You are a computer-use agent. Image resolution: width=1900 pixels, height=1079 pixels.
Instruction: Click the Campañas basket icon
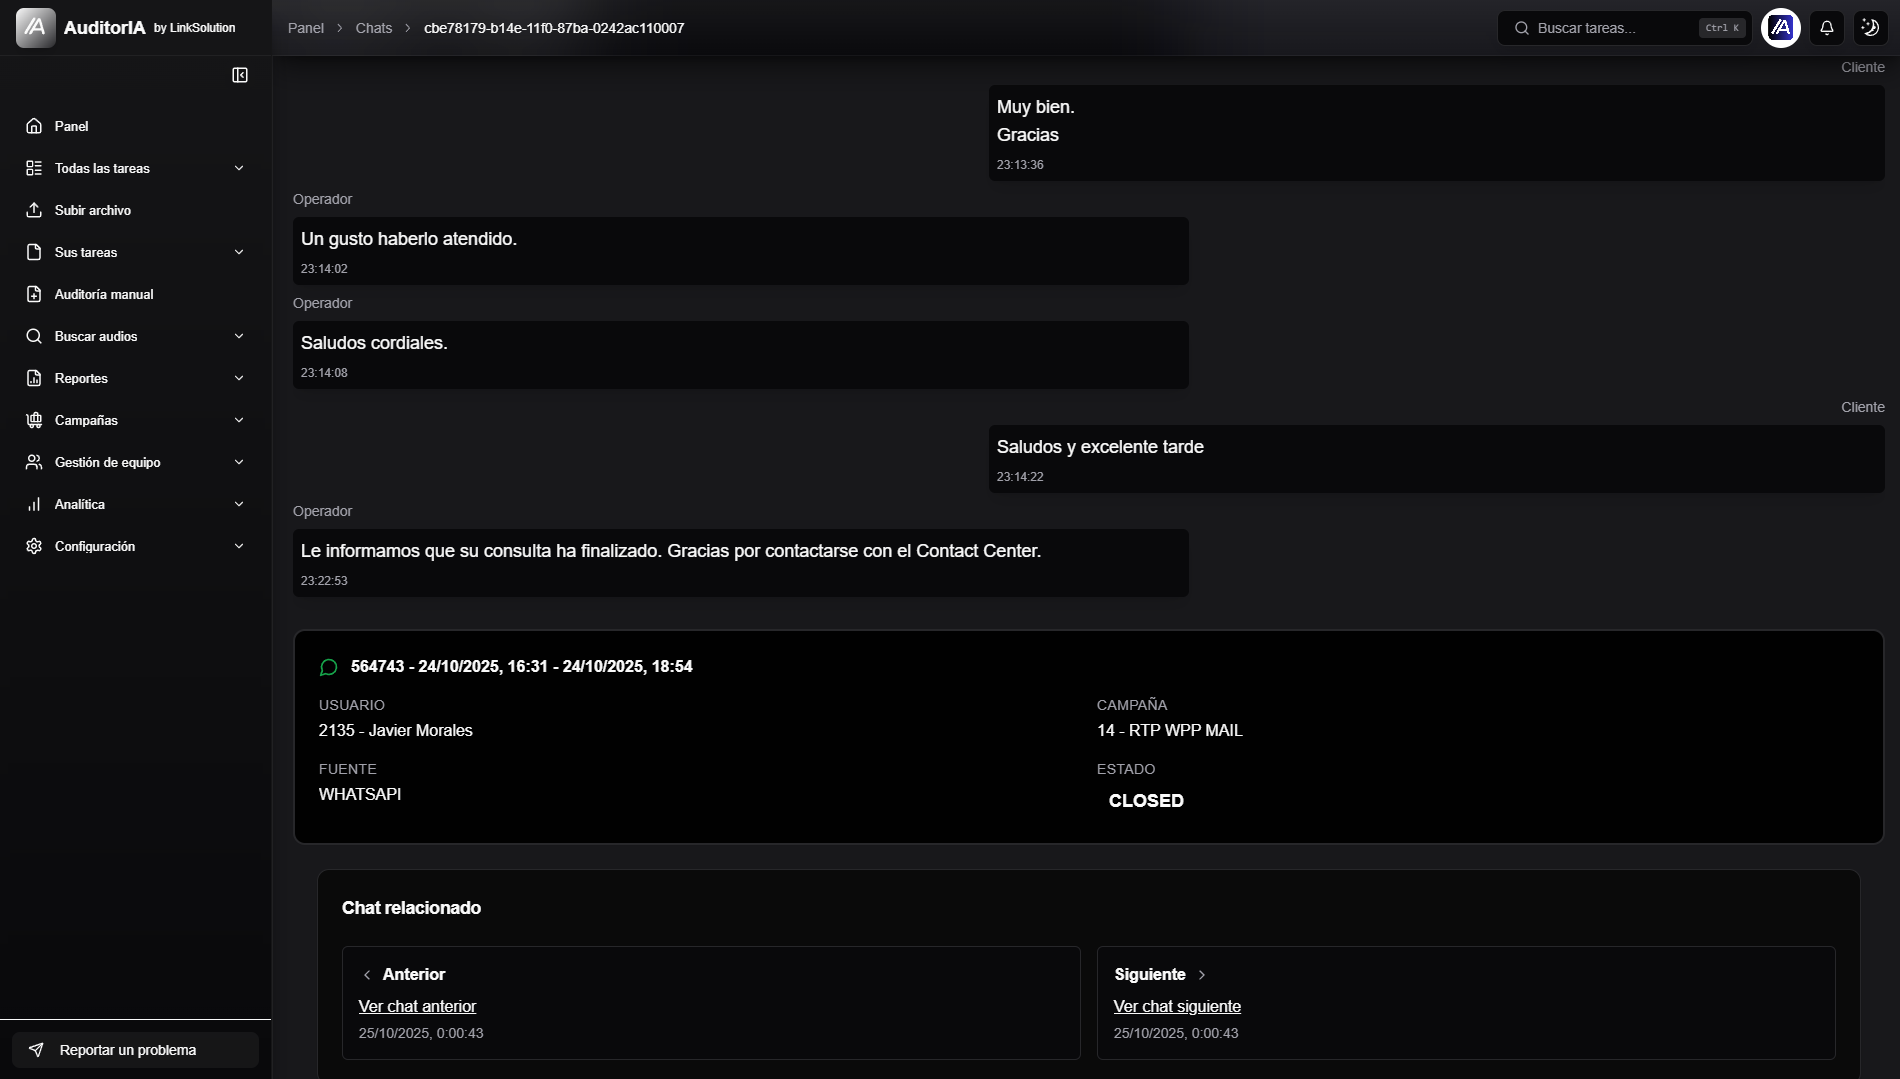pos(34,420)
